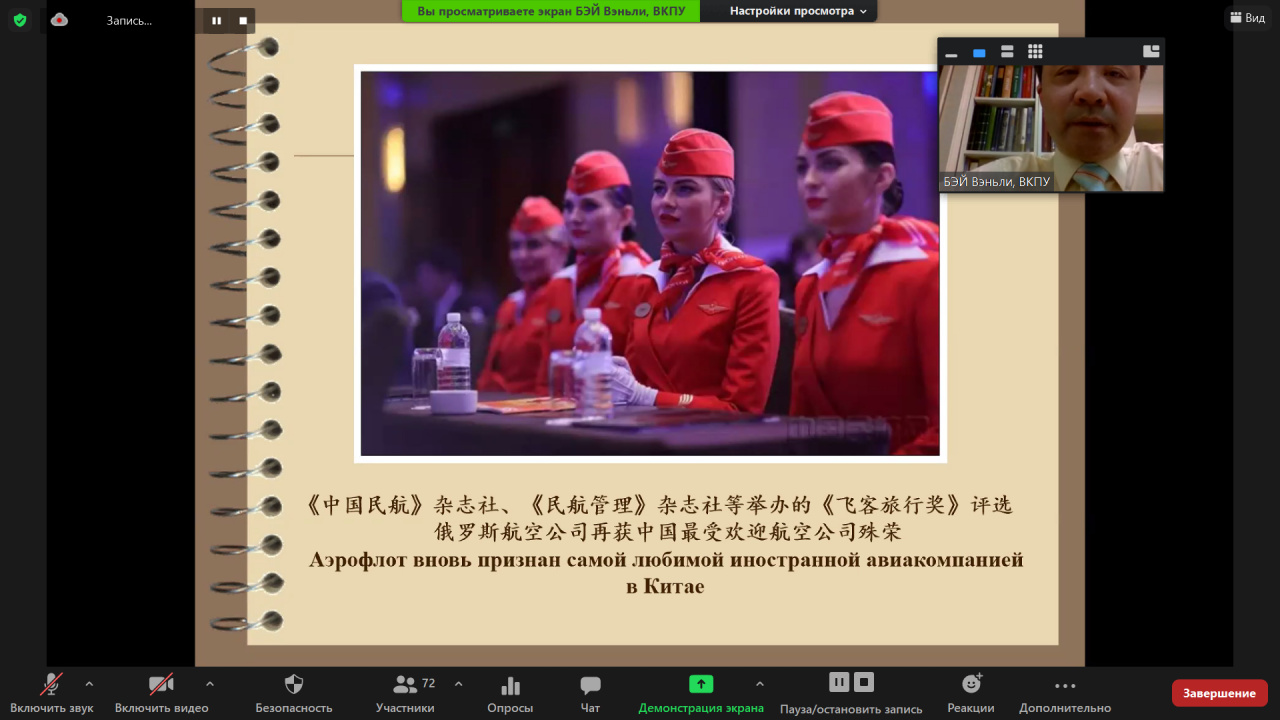
Task: Click the green encryption shield icon
Action: tap(20, 20)
